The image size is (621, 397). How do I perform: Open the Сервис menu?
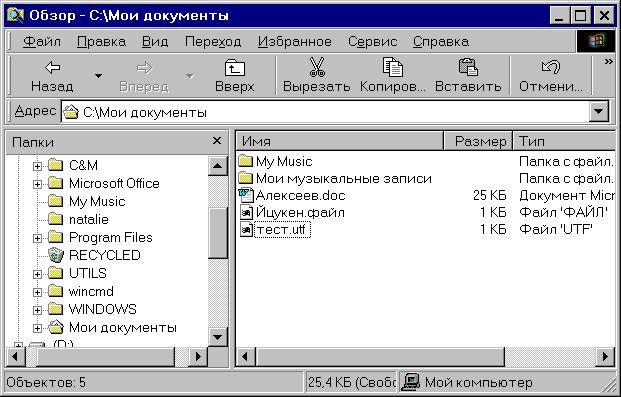coord(372,41)
